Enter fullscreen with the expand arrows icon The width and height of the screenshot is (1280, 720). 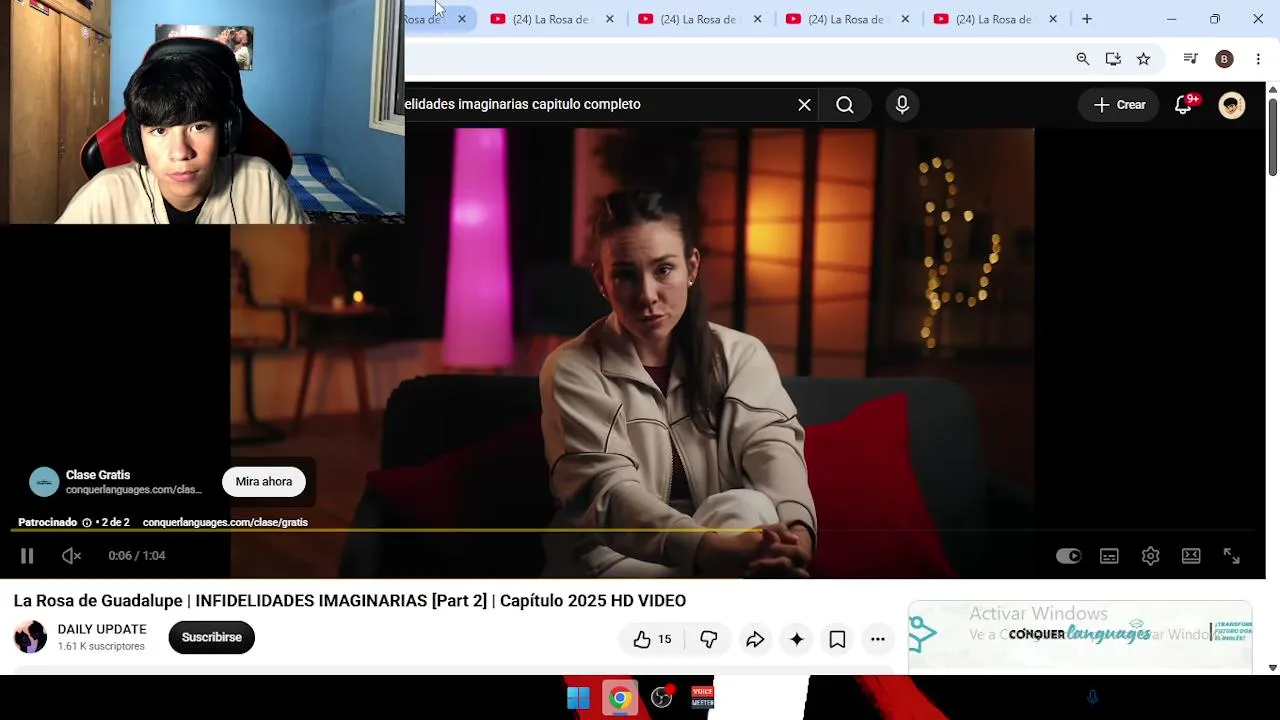point(1232,556)
